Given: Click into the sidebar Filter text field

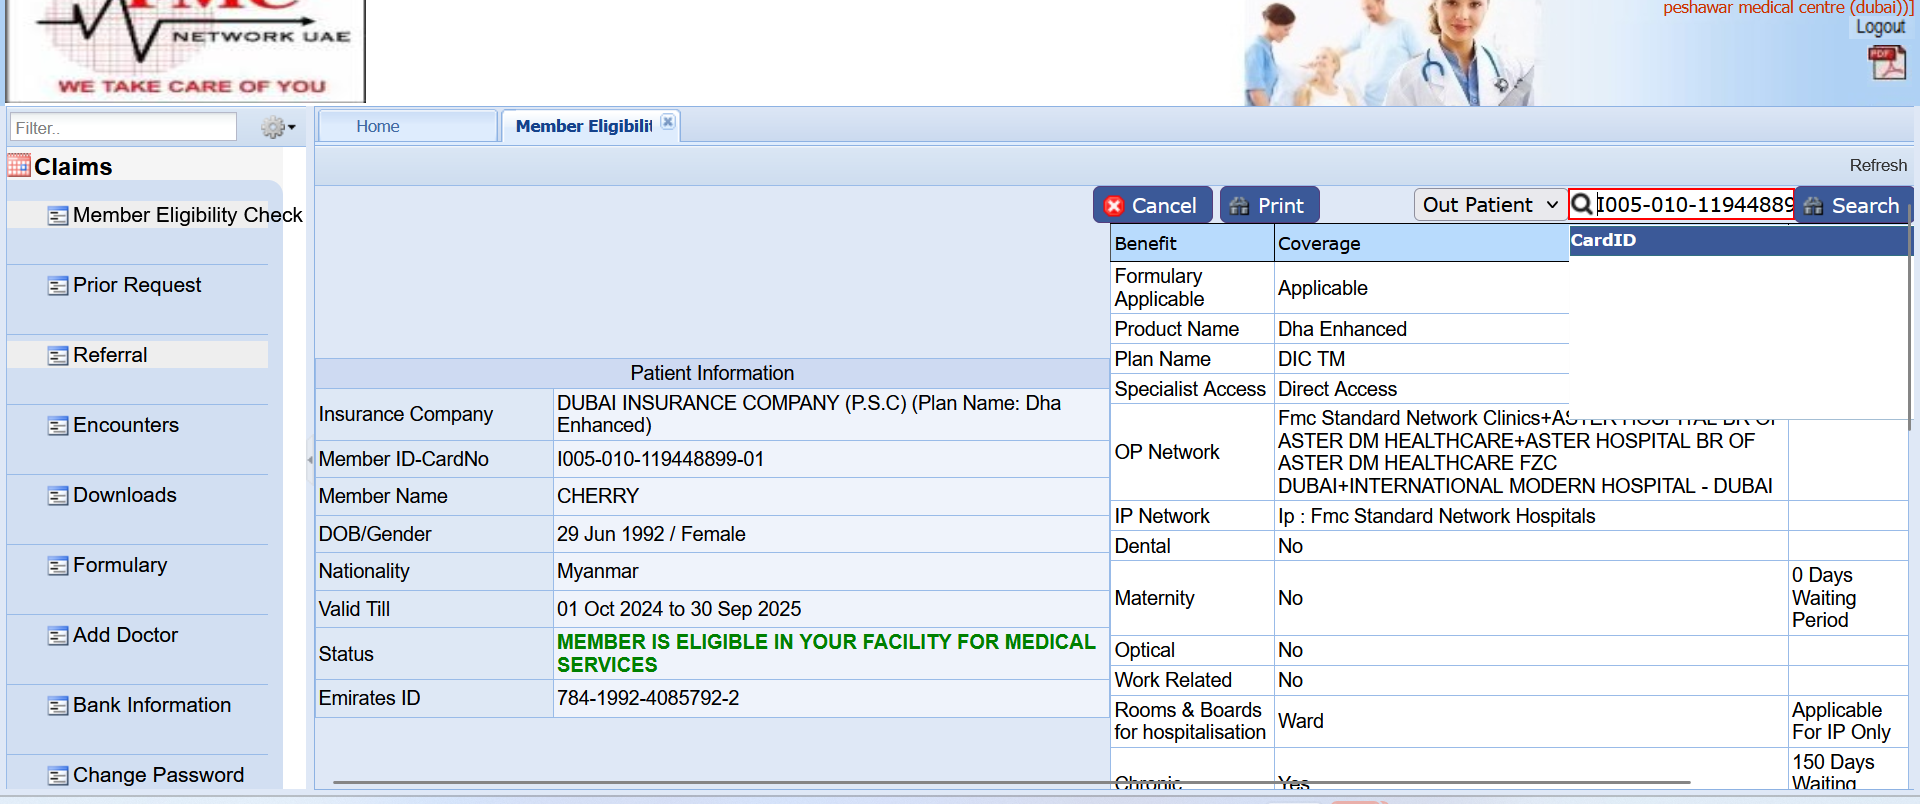Looking at the screenshot, I should [123, 128].
